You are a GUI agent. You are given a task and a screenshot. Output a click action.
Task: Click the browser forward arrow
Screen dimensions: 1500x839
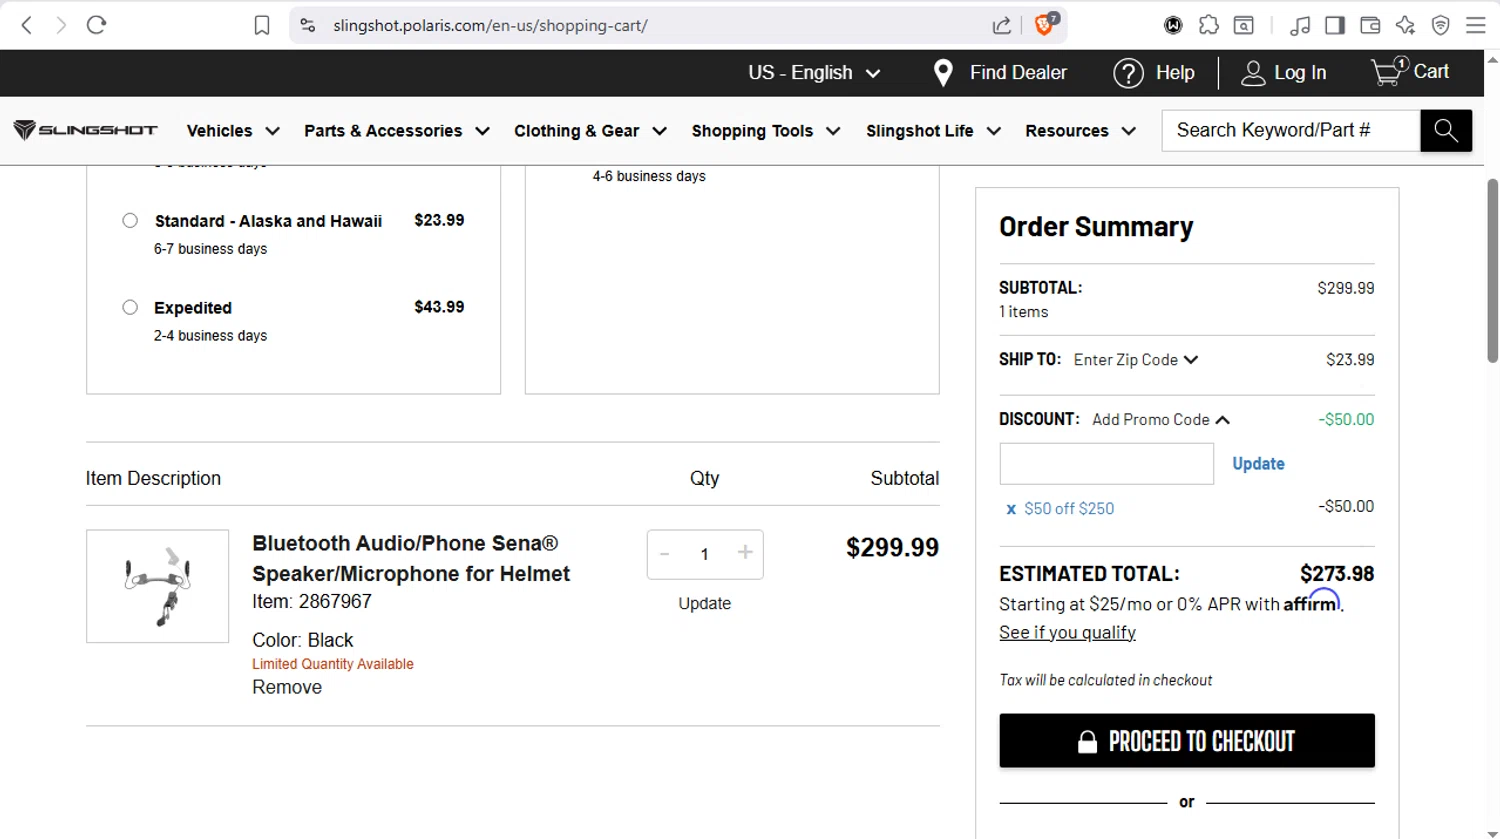61,25
